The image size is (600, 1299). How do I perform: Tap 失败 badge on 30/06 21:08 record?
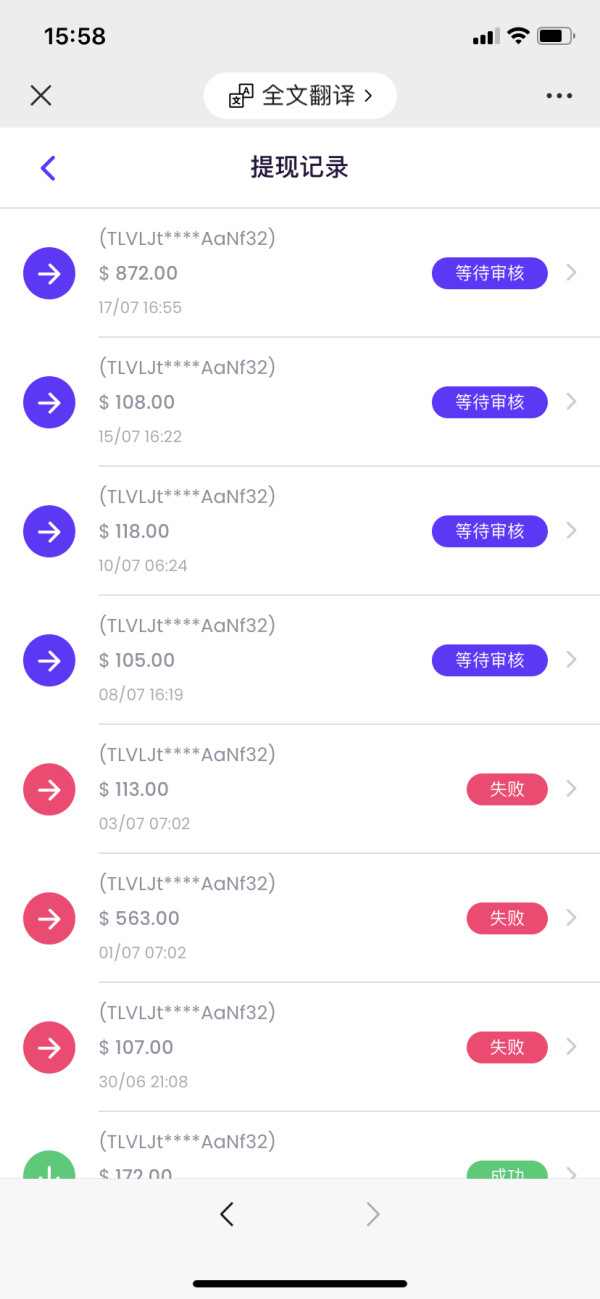507,1047
